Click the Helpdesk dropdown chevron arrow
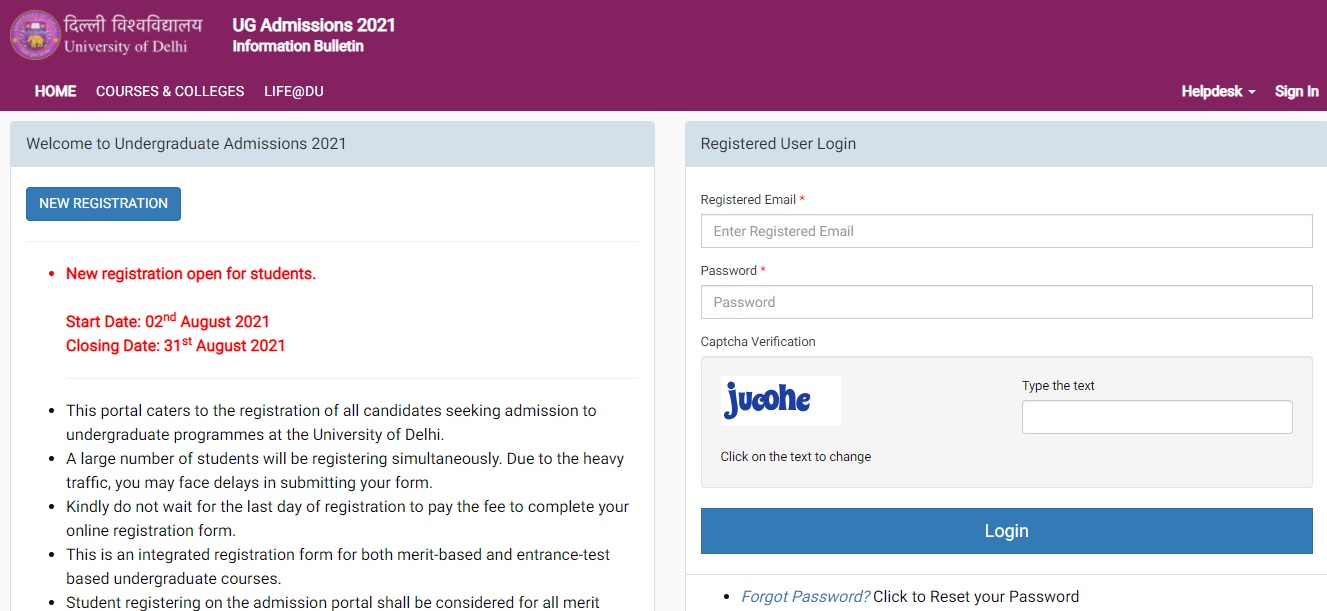 click(1253, 91)
